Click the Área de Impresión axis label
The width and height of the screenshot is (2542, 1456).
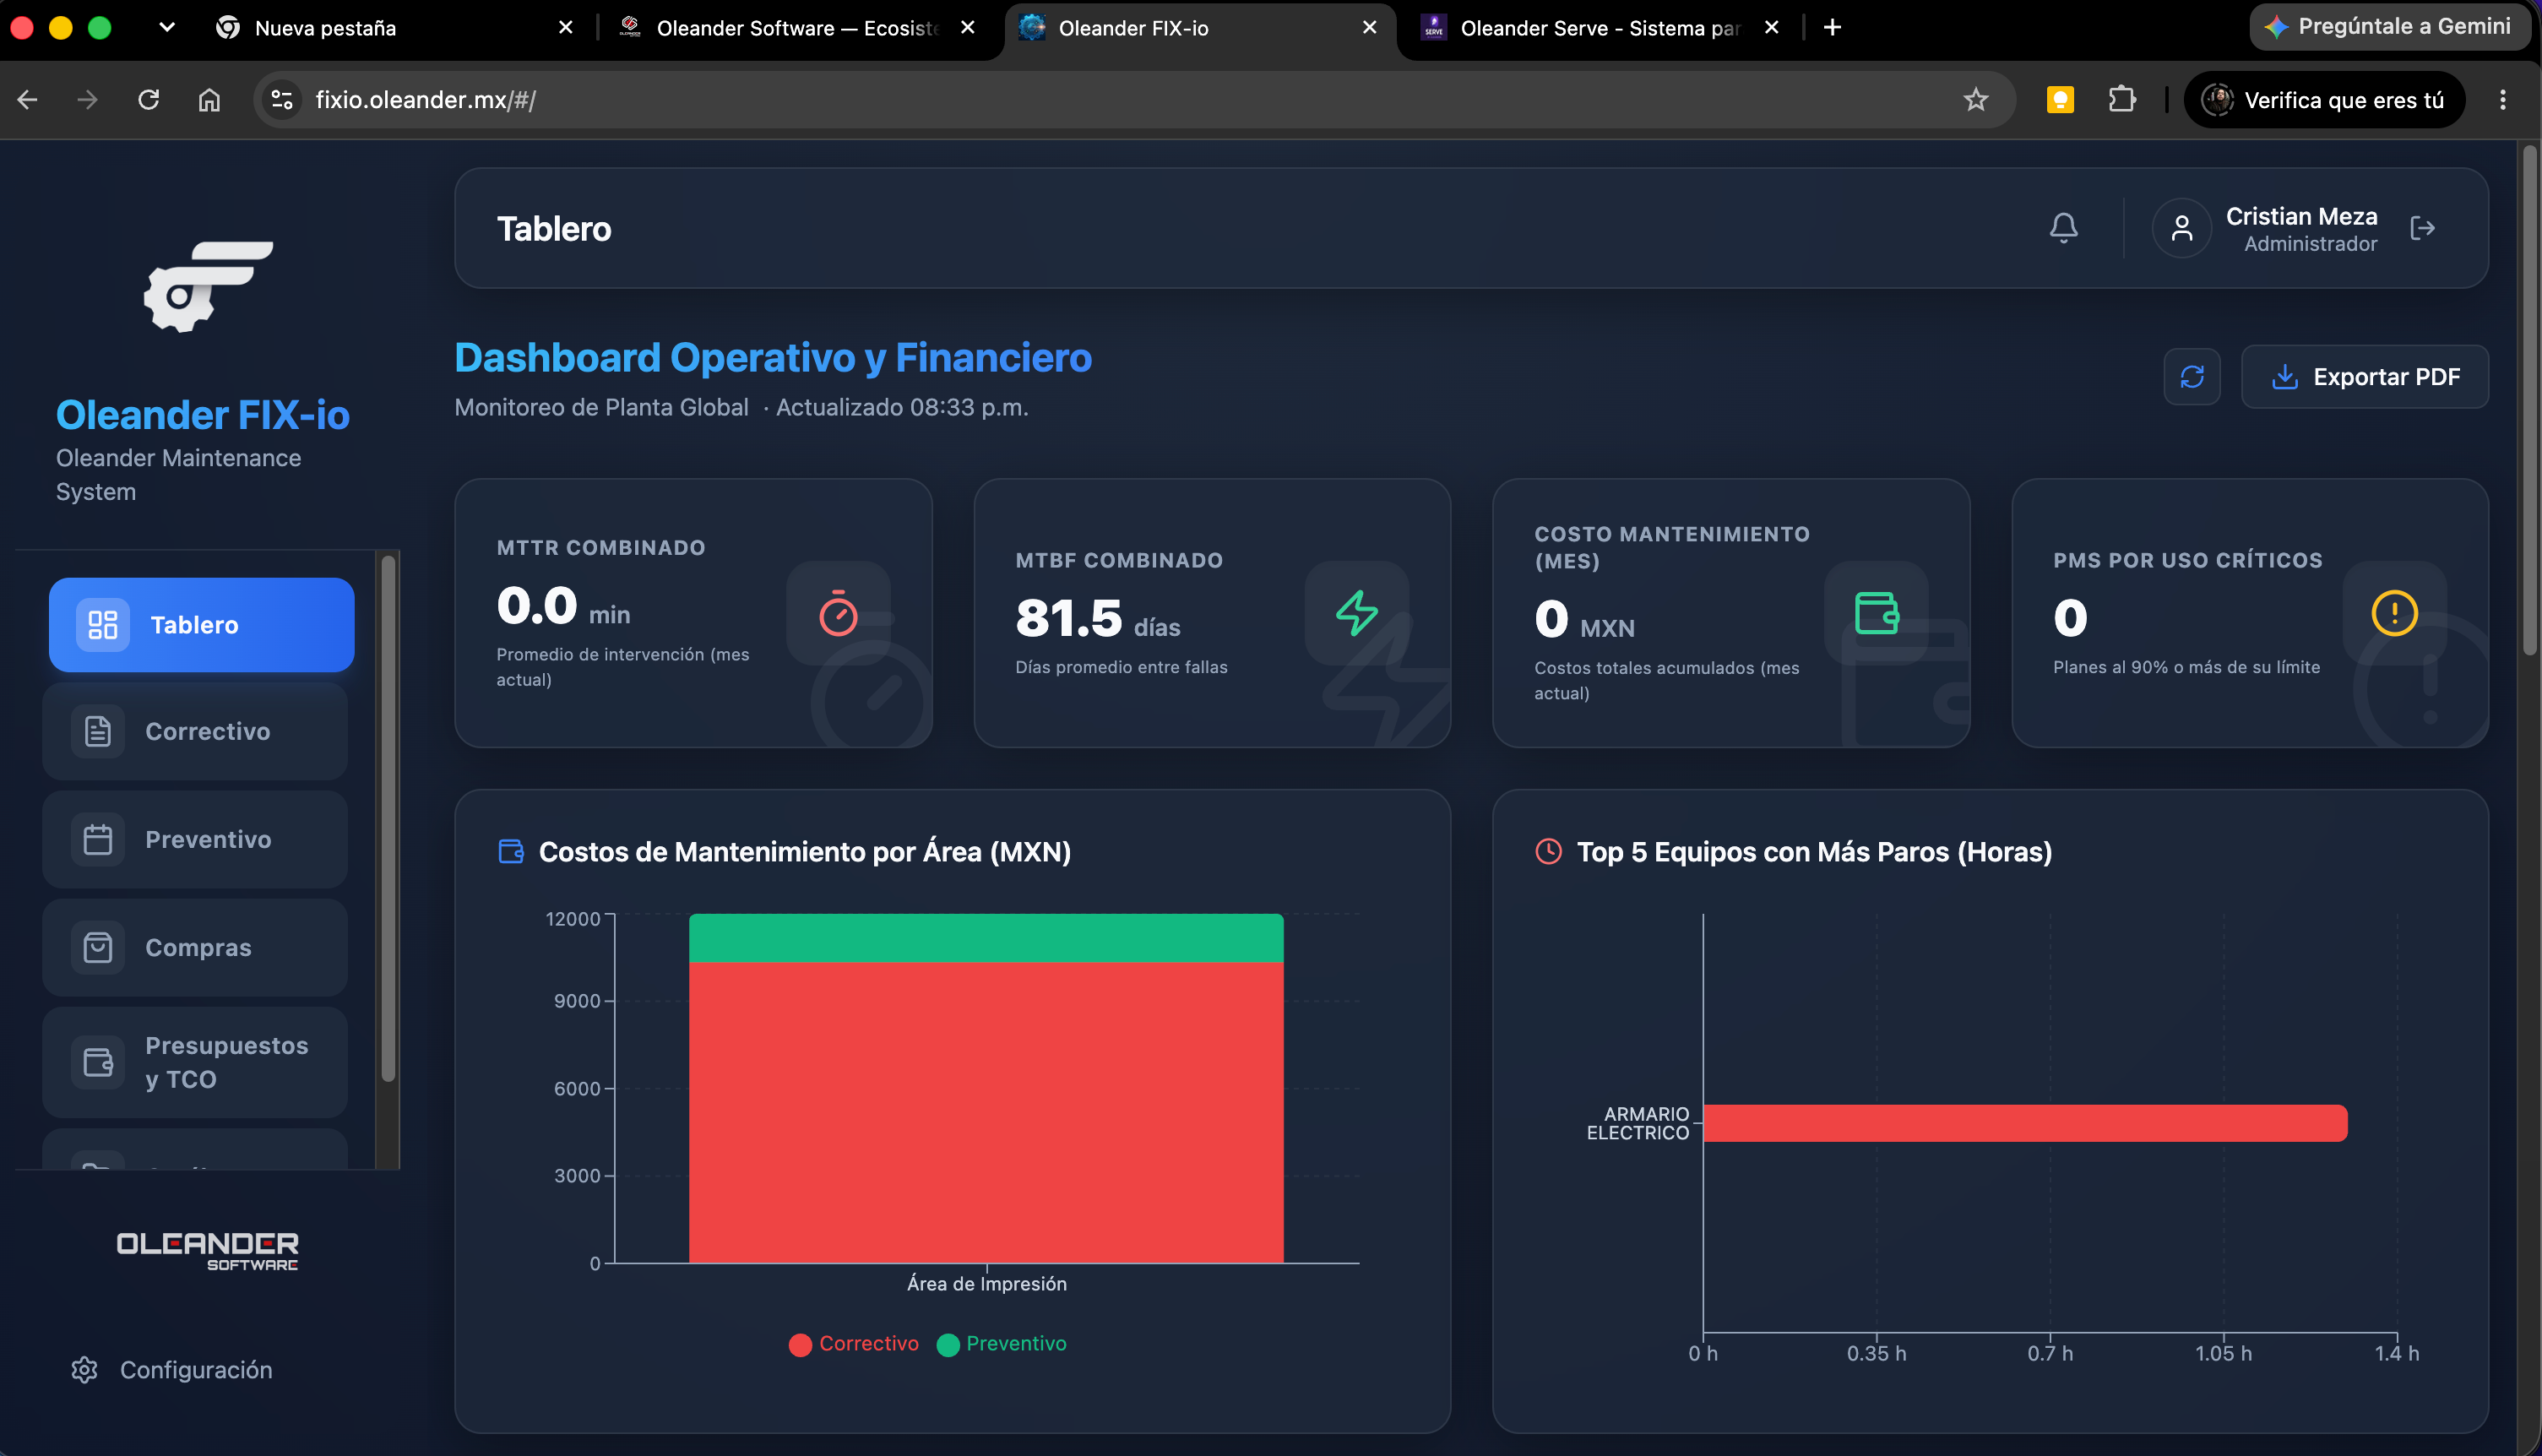pos(986,1283)
